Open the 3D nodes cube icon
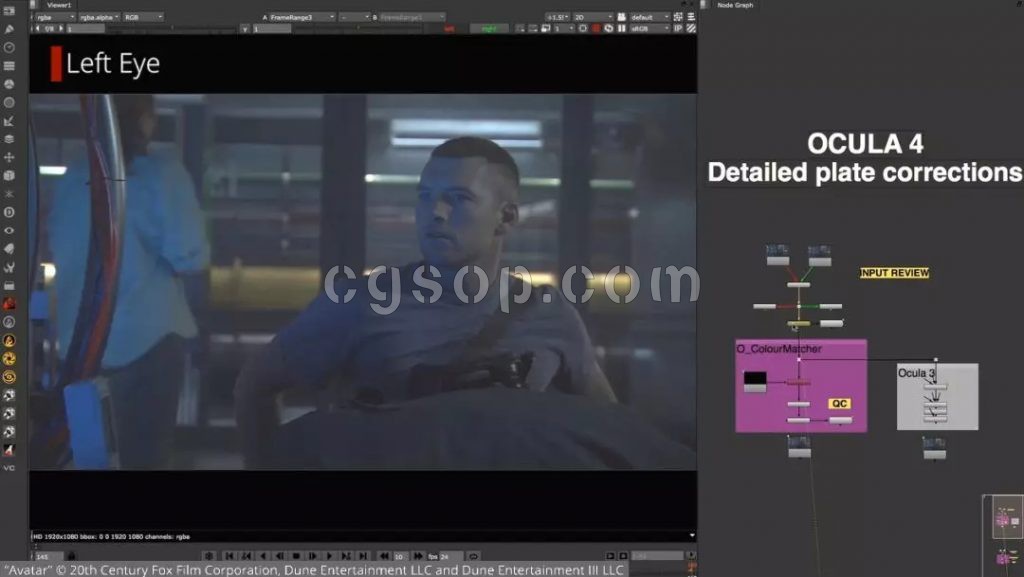Image resolution: width=1024 pixels, height=577 pixels. tap(9, 176)
